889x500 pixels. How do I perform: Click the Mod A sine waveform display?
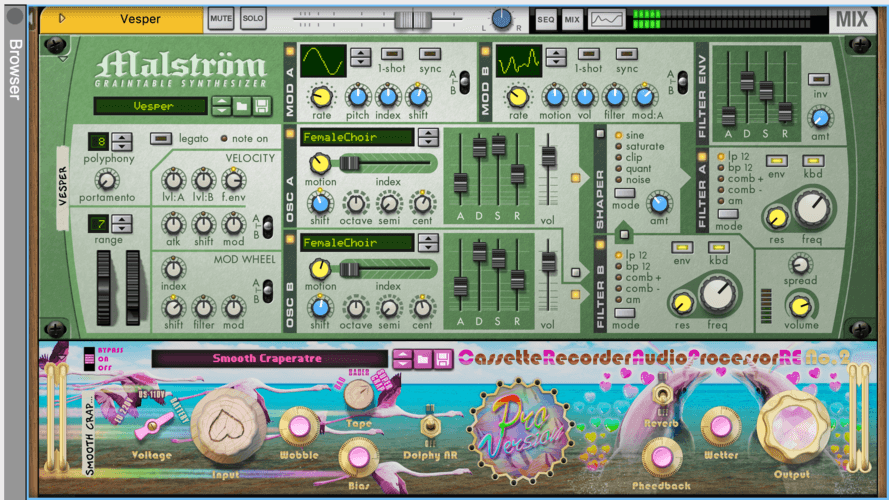(323, 61)
